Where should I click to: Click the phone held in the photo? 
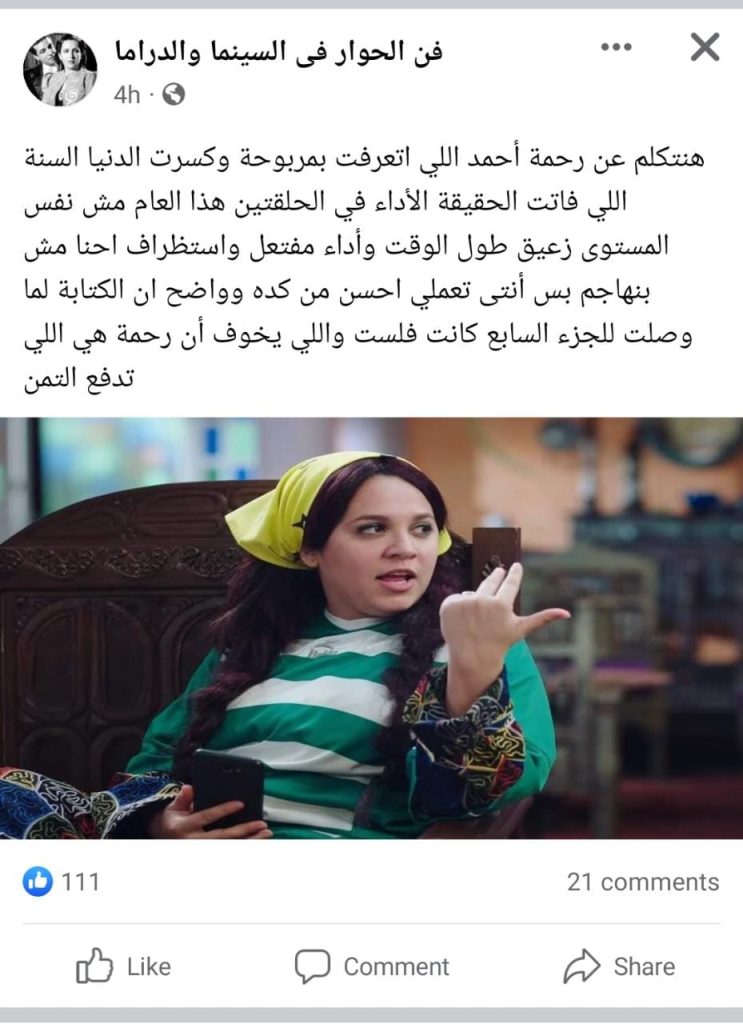click(x=228, y=788)
